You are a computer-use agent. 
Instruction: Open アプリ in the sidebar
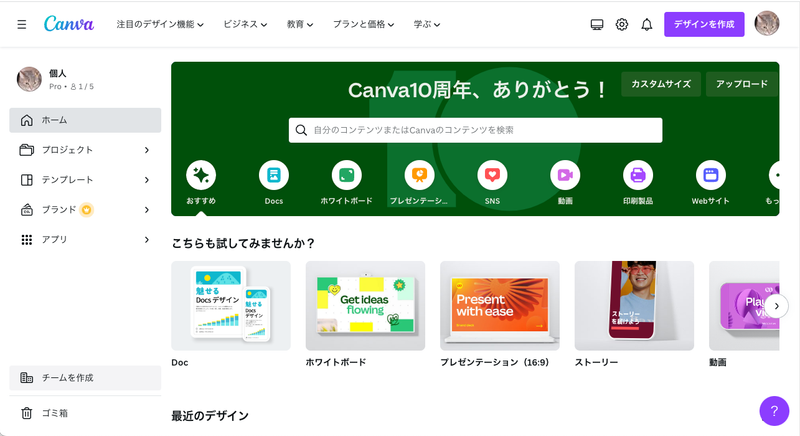pos(85,240)
